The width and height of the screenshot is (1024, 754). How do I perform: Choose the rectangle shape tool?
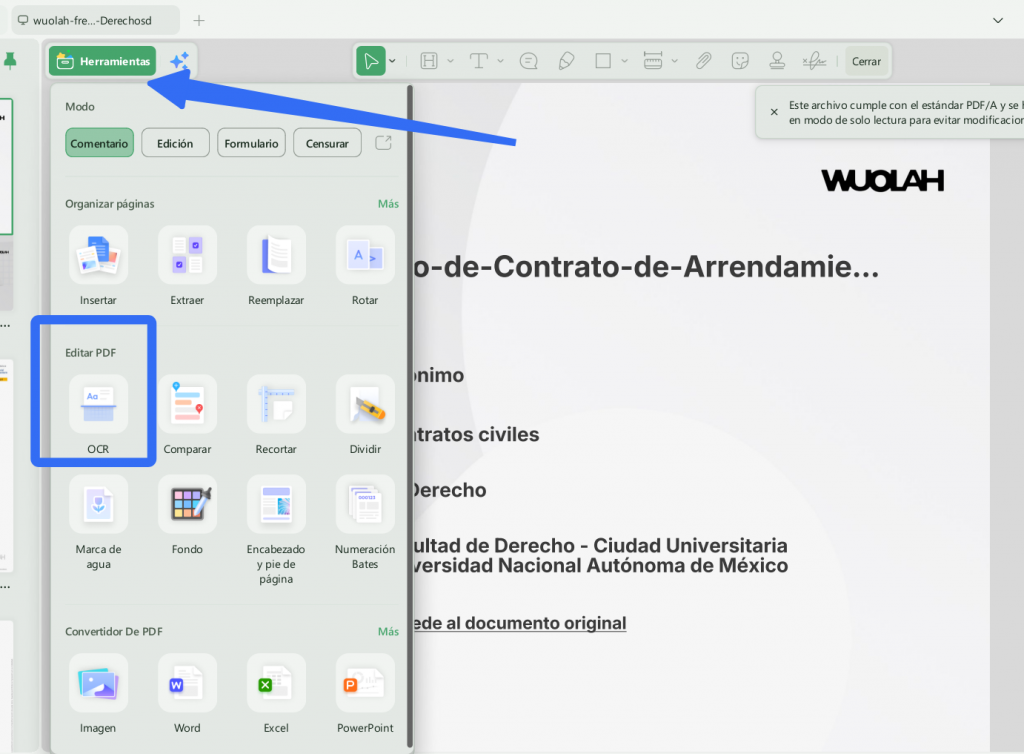(603, 61)
